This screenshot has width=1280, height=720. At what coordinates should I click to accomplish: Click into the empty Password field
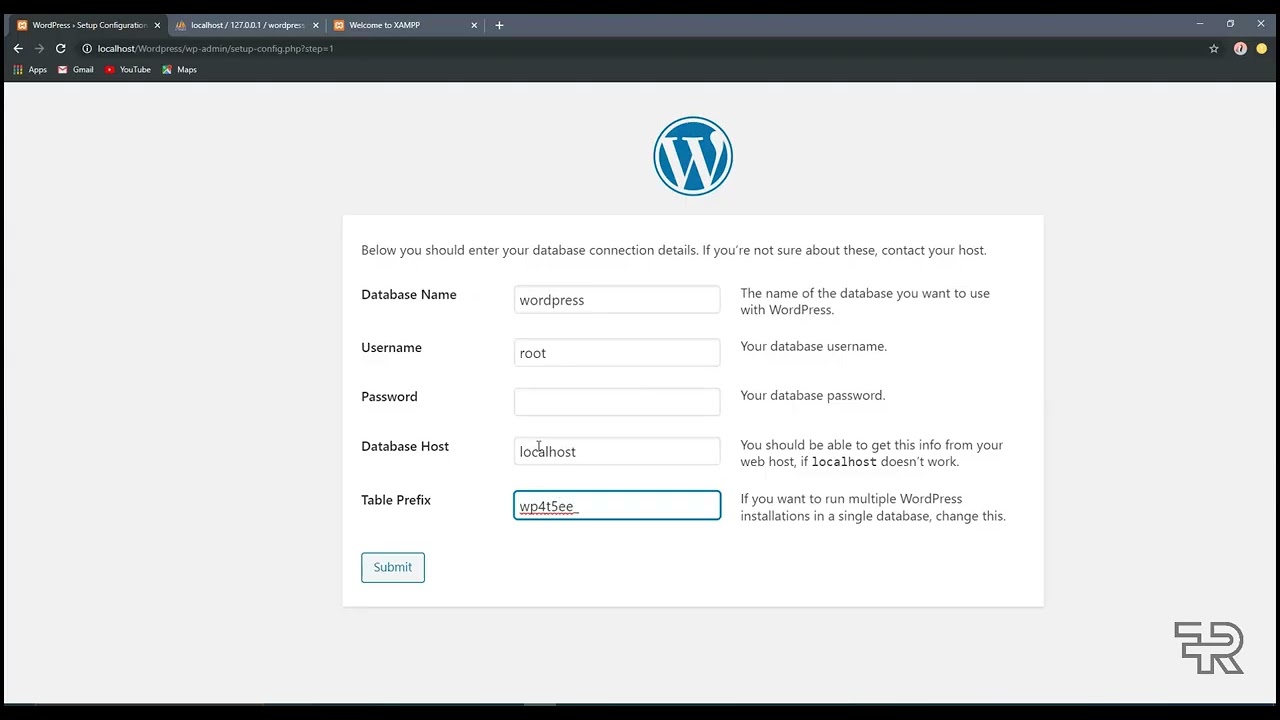[617, 402]
